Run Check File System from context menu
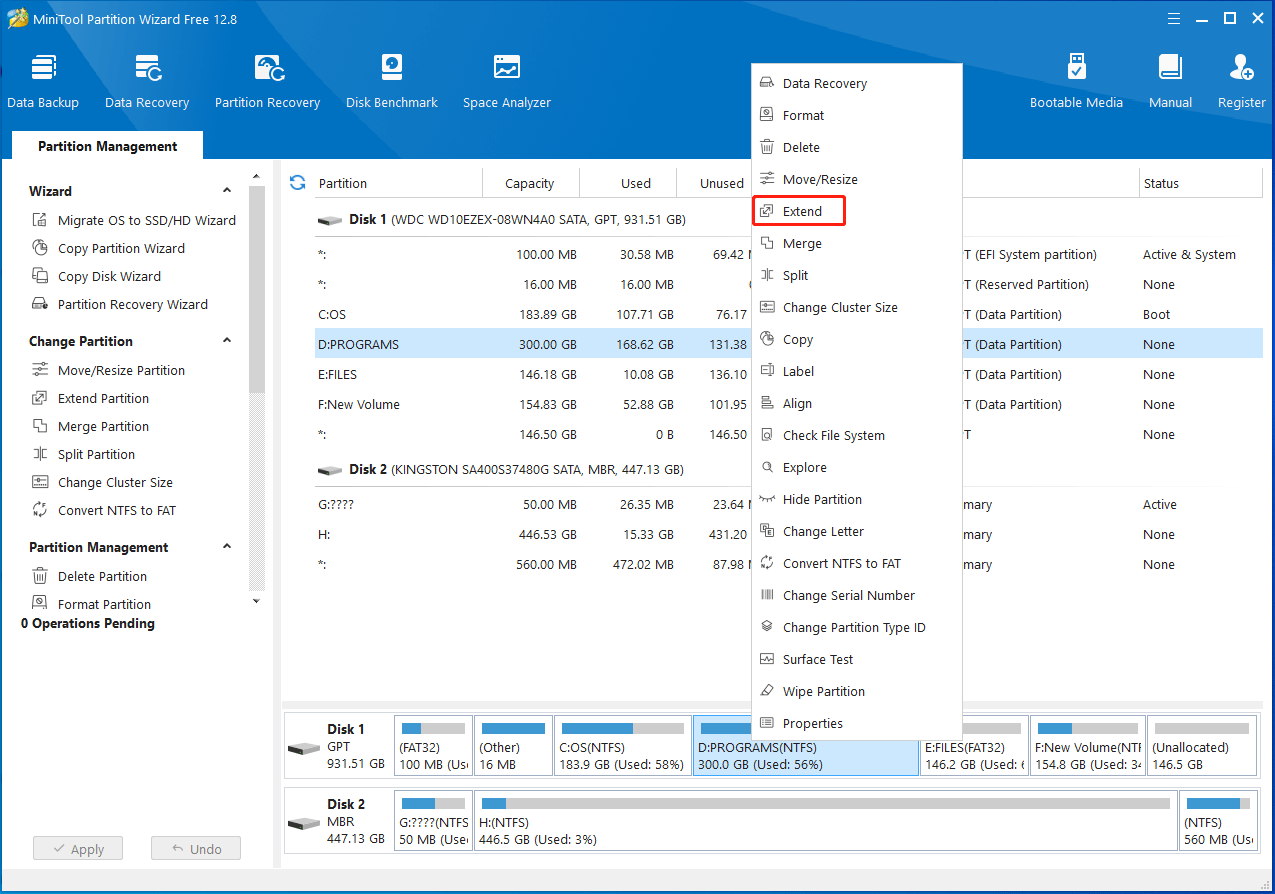This screenshot has width=1275, height=894. tap(857, 435)
